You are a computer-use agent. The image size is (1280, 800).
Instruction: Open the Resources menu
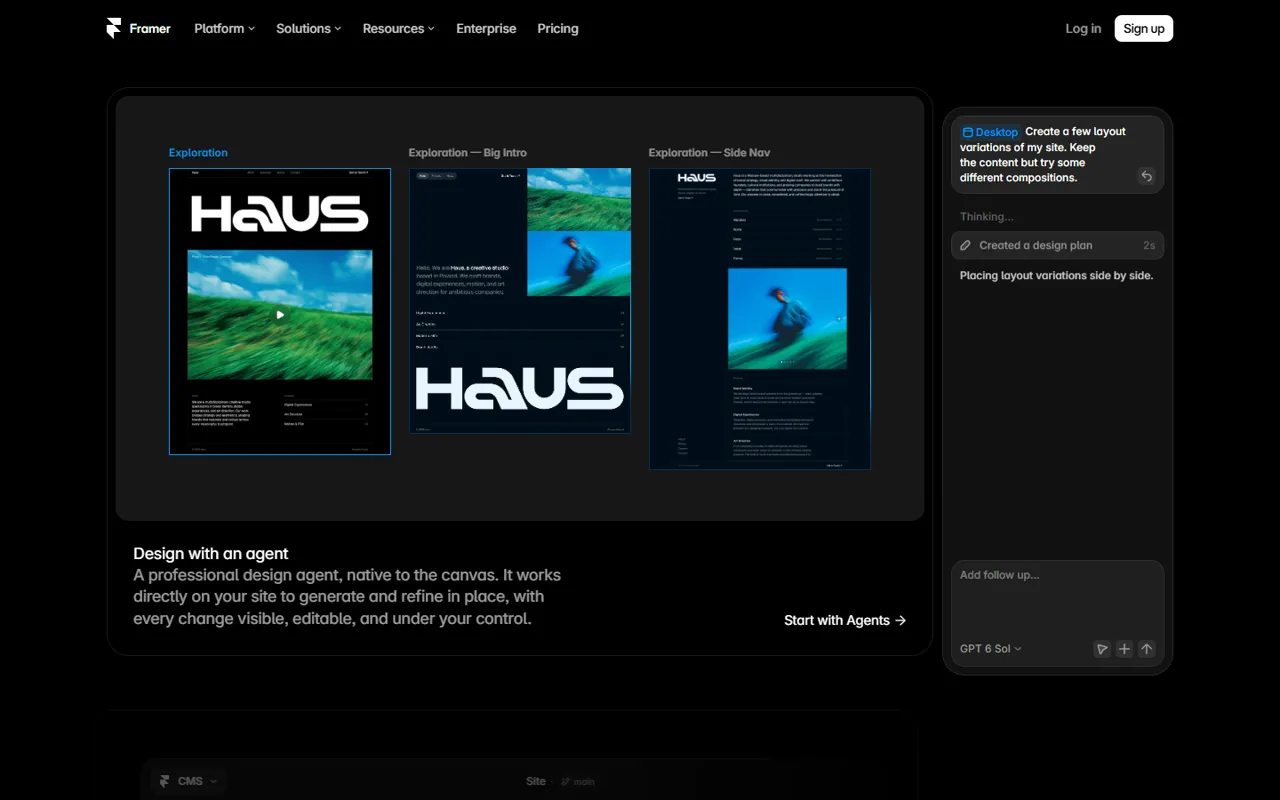pos(398,28)
